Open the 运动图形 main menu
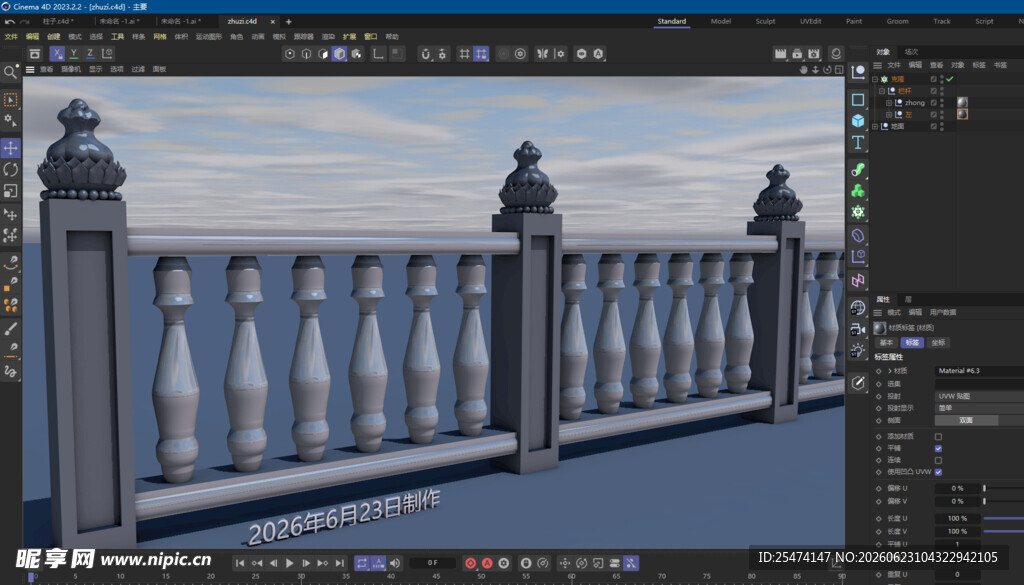 coord(208,37)
